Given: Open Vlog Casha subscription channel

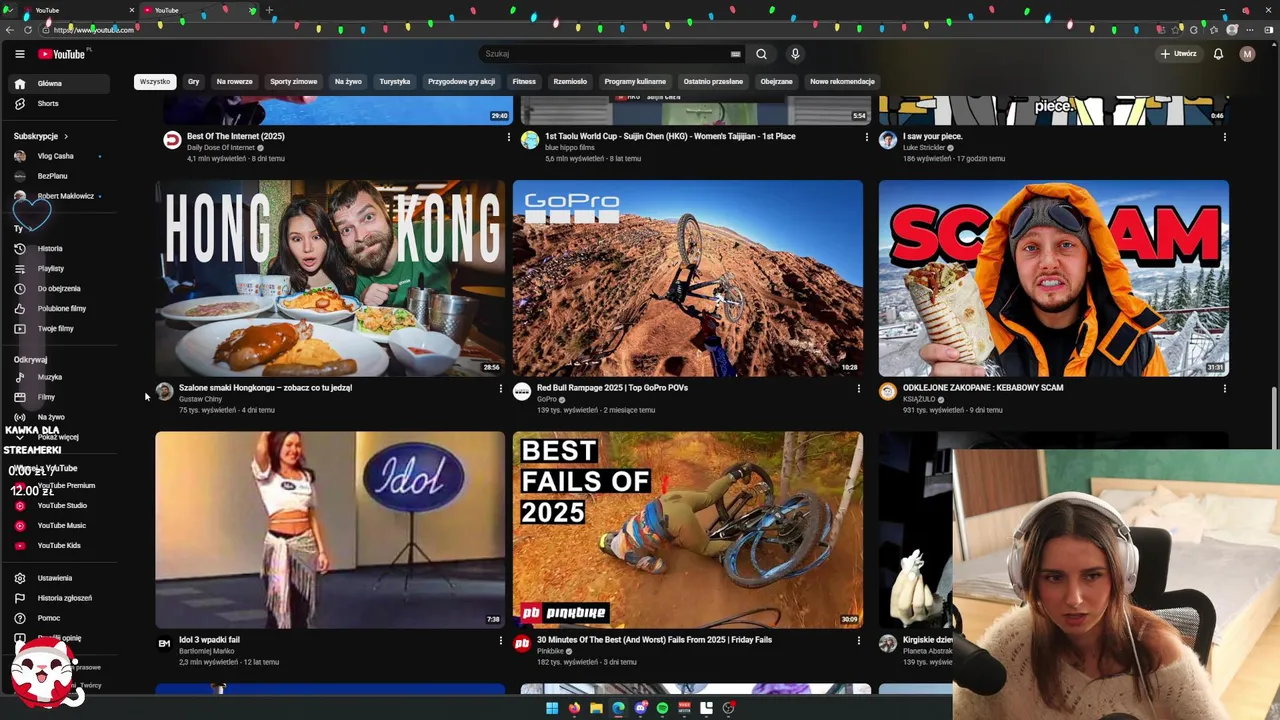Looking at the screenshot, I should 59,156.
